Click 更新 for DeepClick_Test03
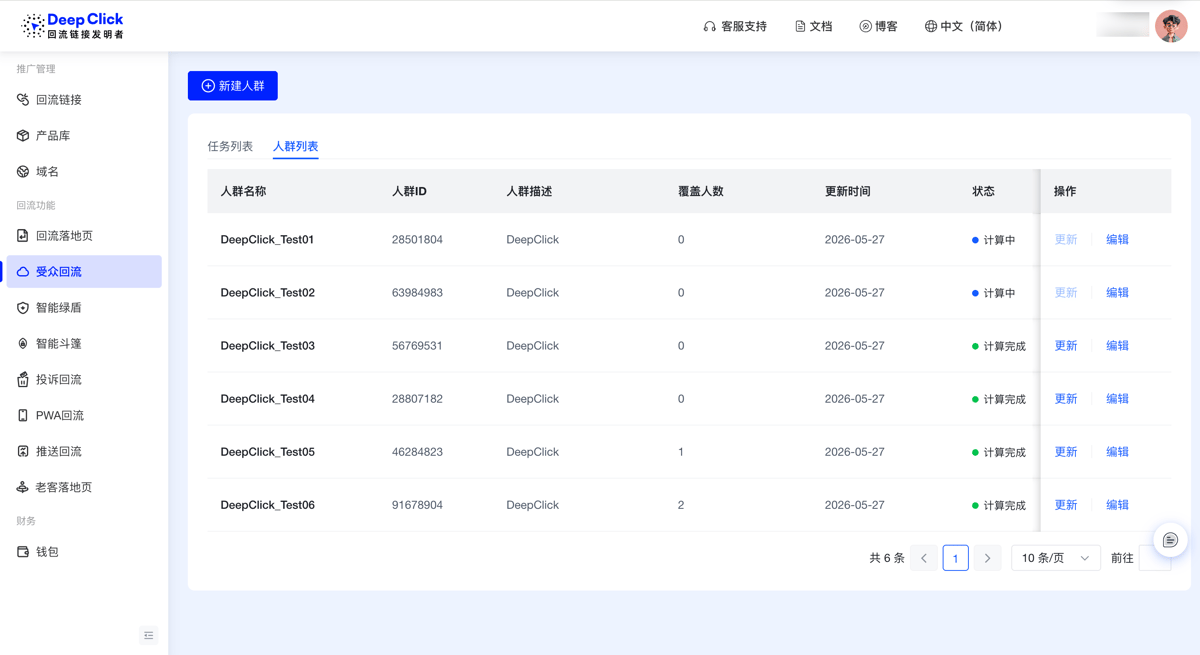Screen dimensions: 1200x655 point(1066,346)
